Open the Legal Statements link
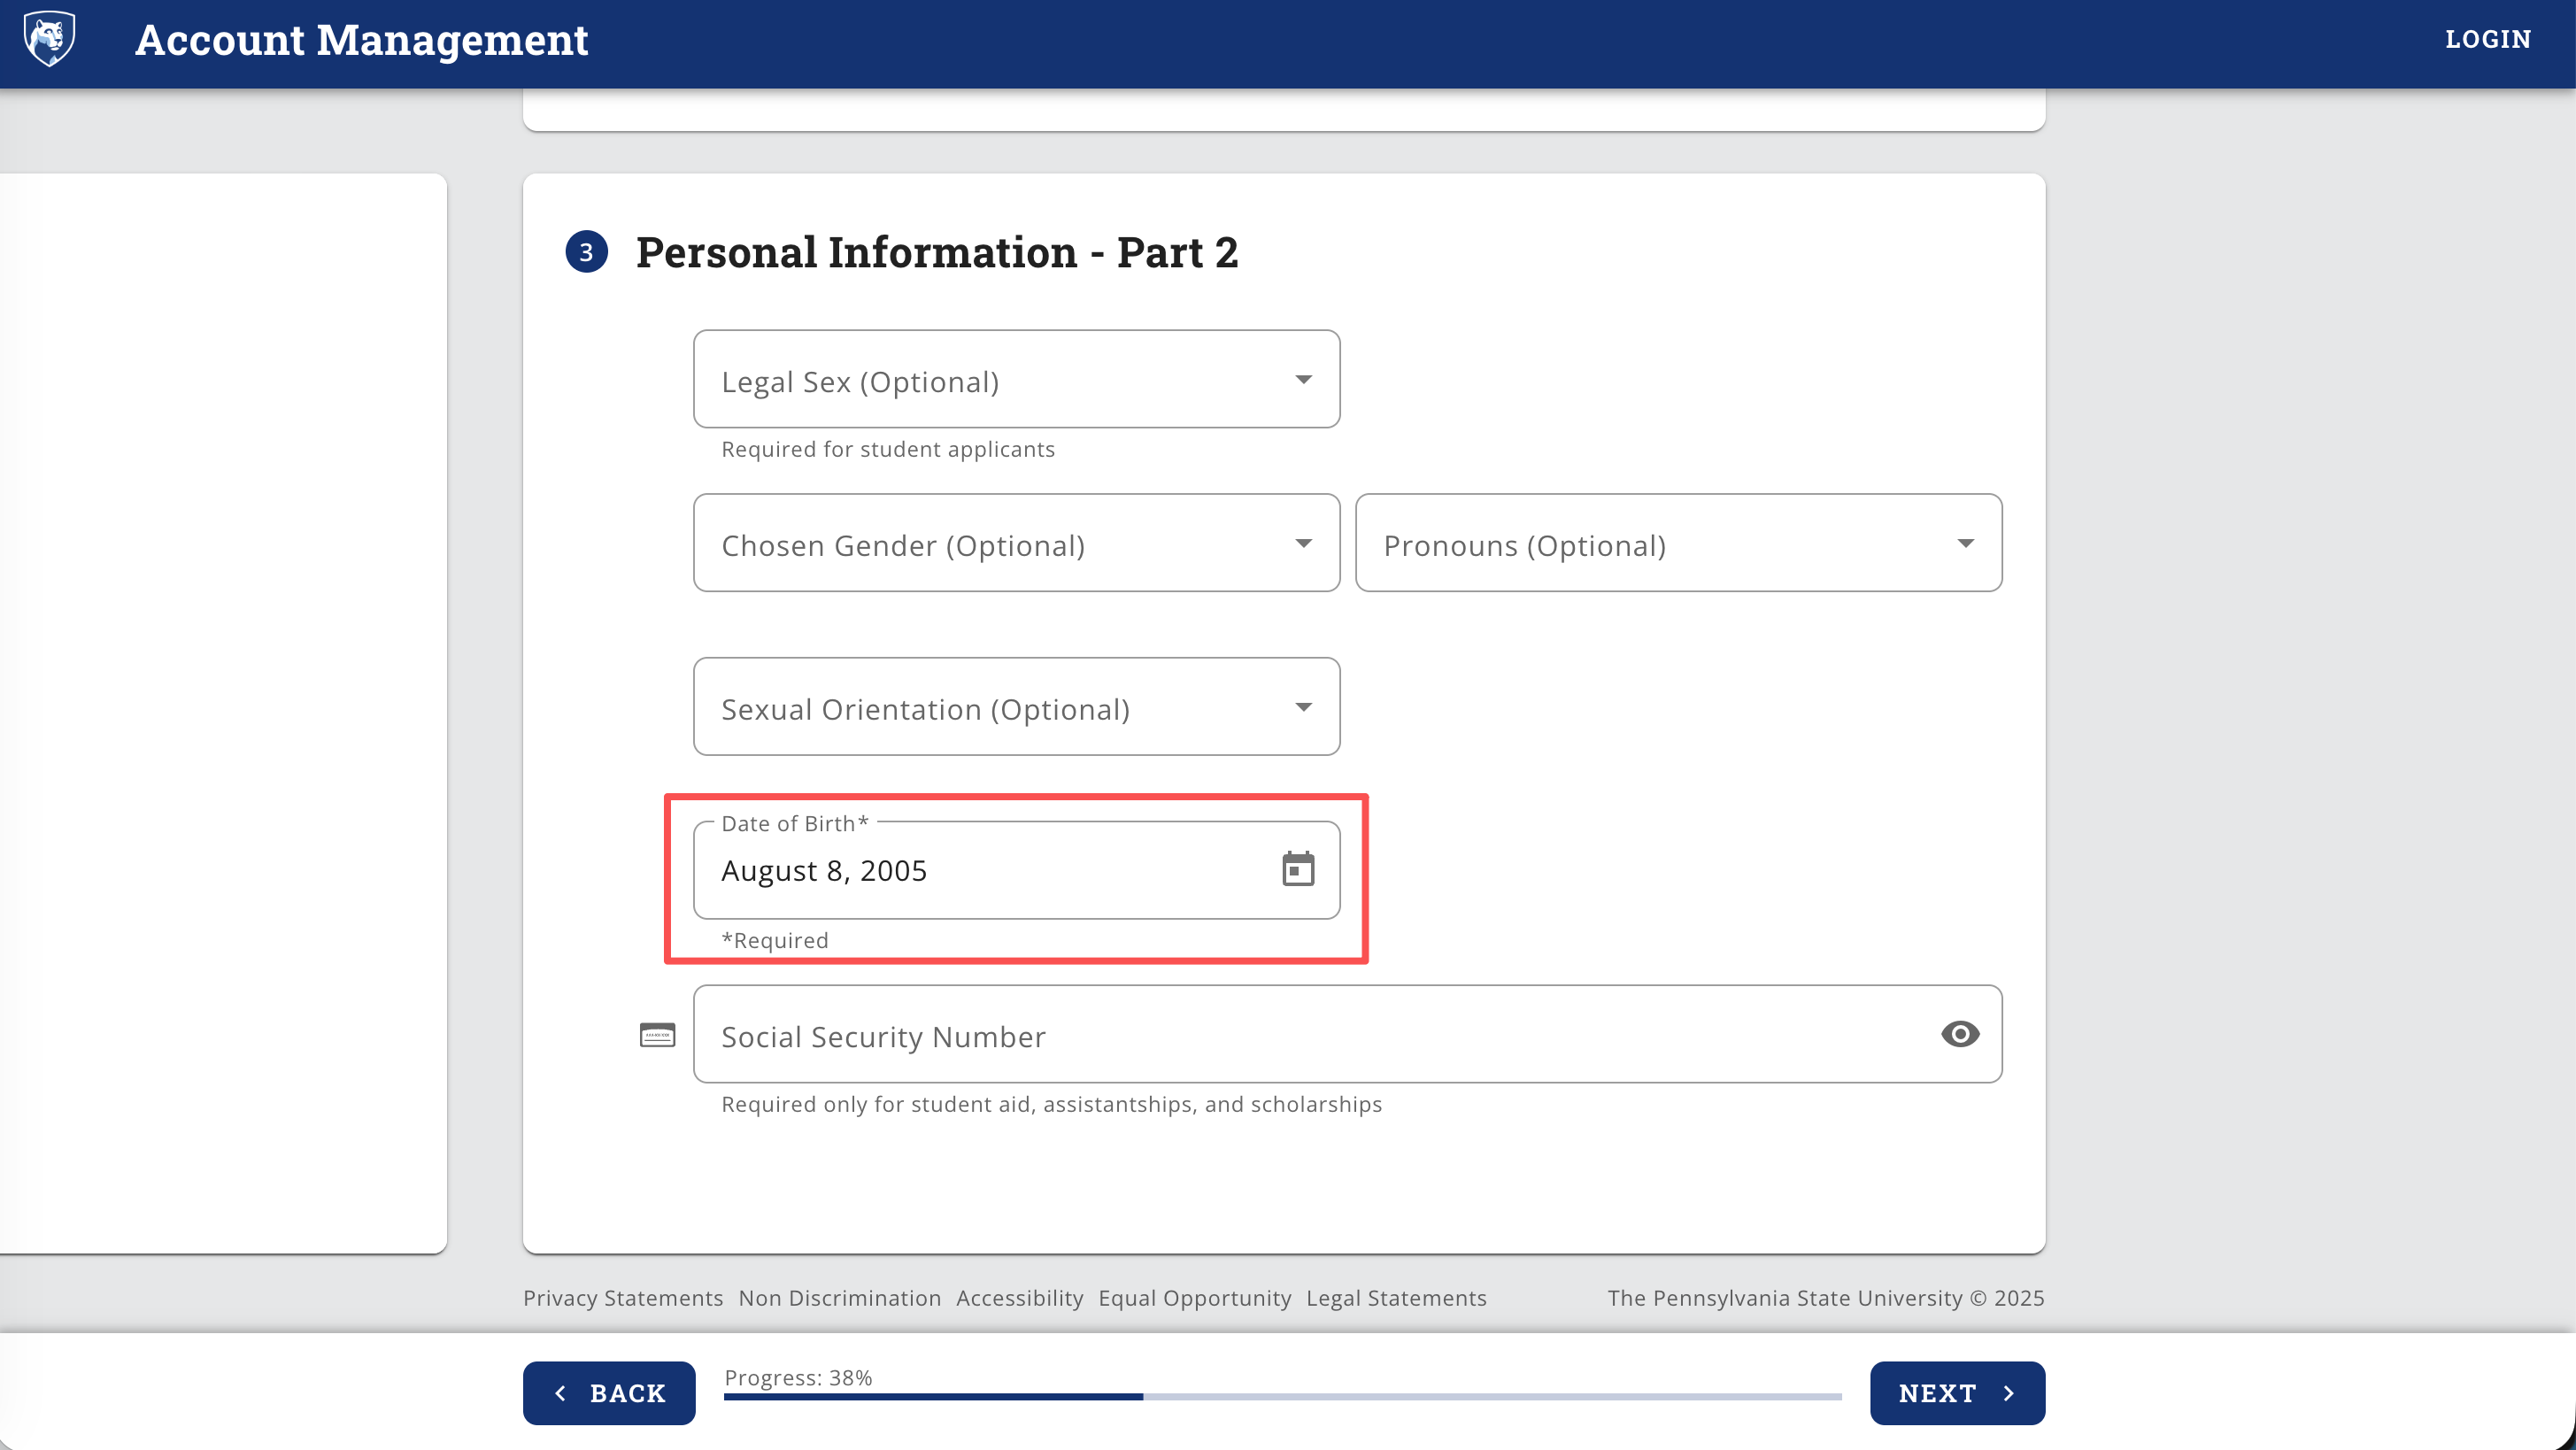 pos(1396,1298)
